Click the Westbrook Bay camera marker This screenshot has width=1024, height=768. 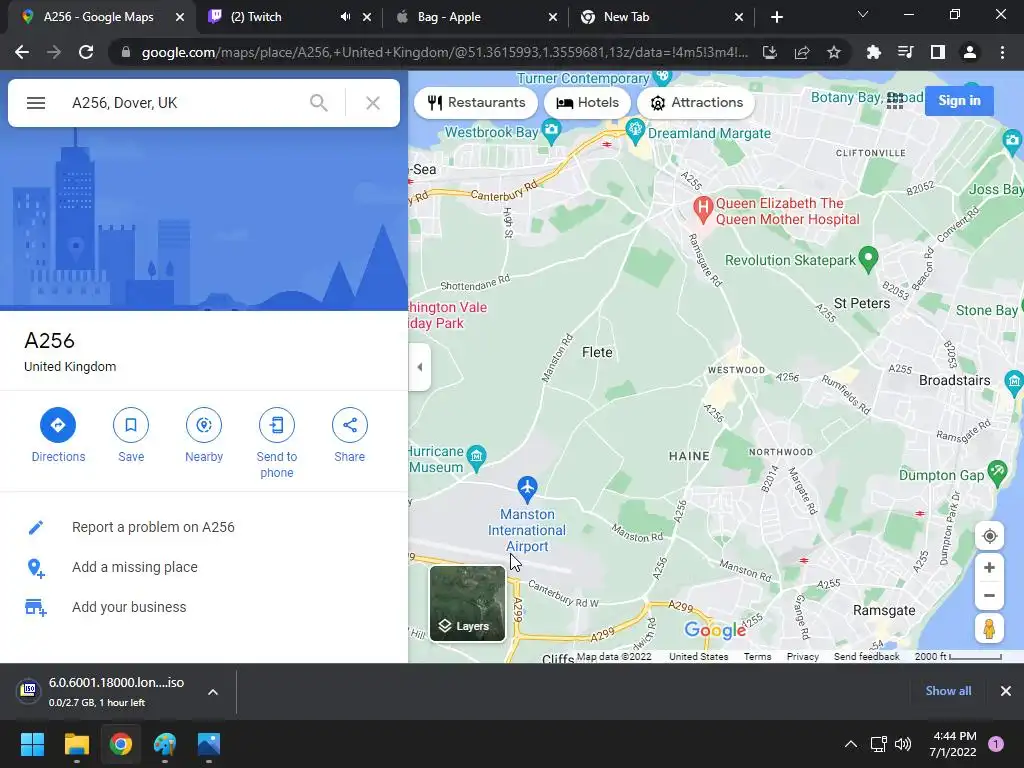pos(552,131)
